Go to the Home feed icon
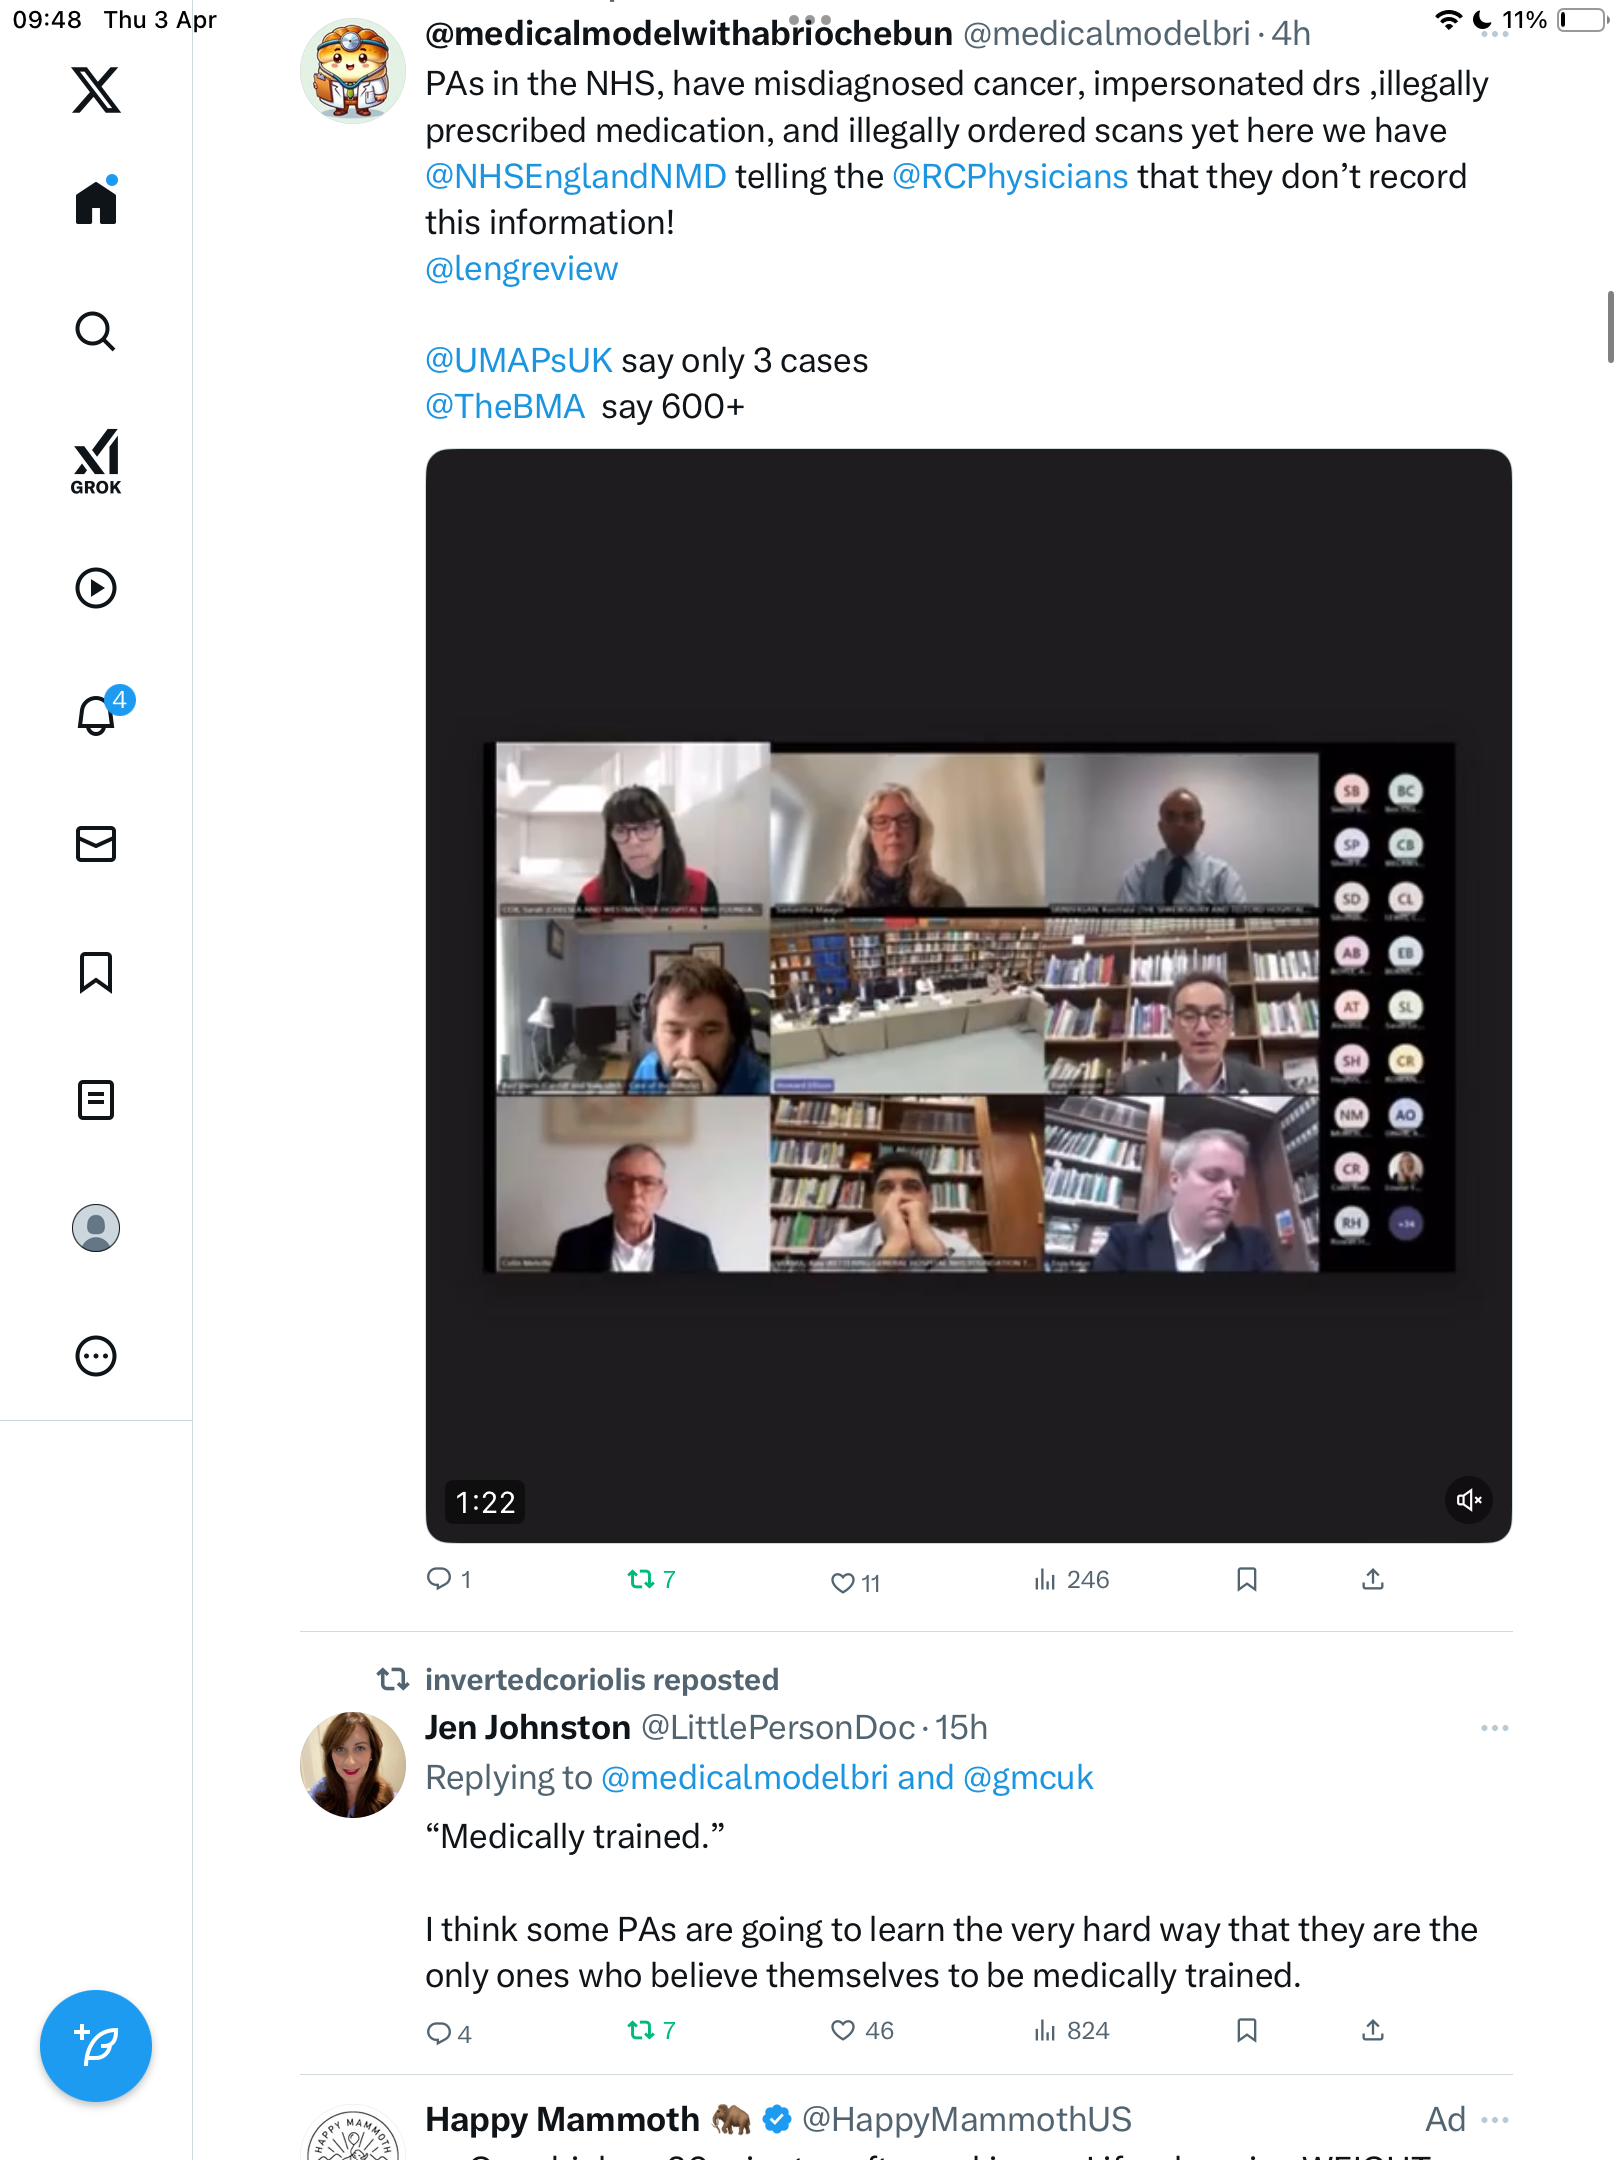Viewport: 1620px width, 2160px height. pyautogui.click(x=96, y=201)
